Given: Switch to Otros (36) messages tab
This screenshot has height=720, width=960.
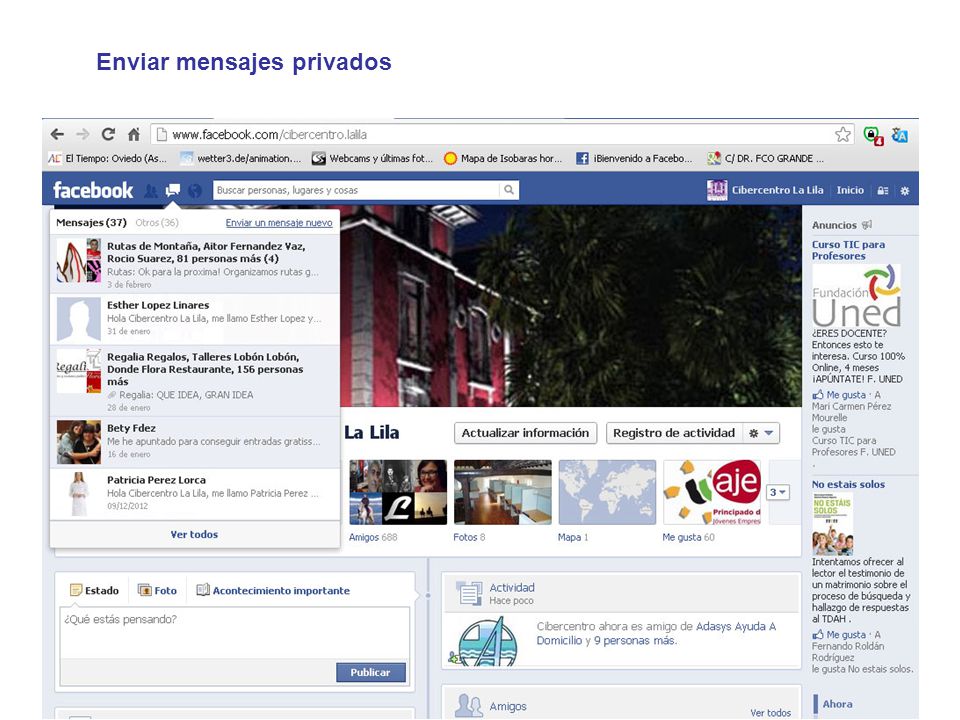Looking at the screenshot, I should 157,223.
